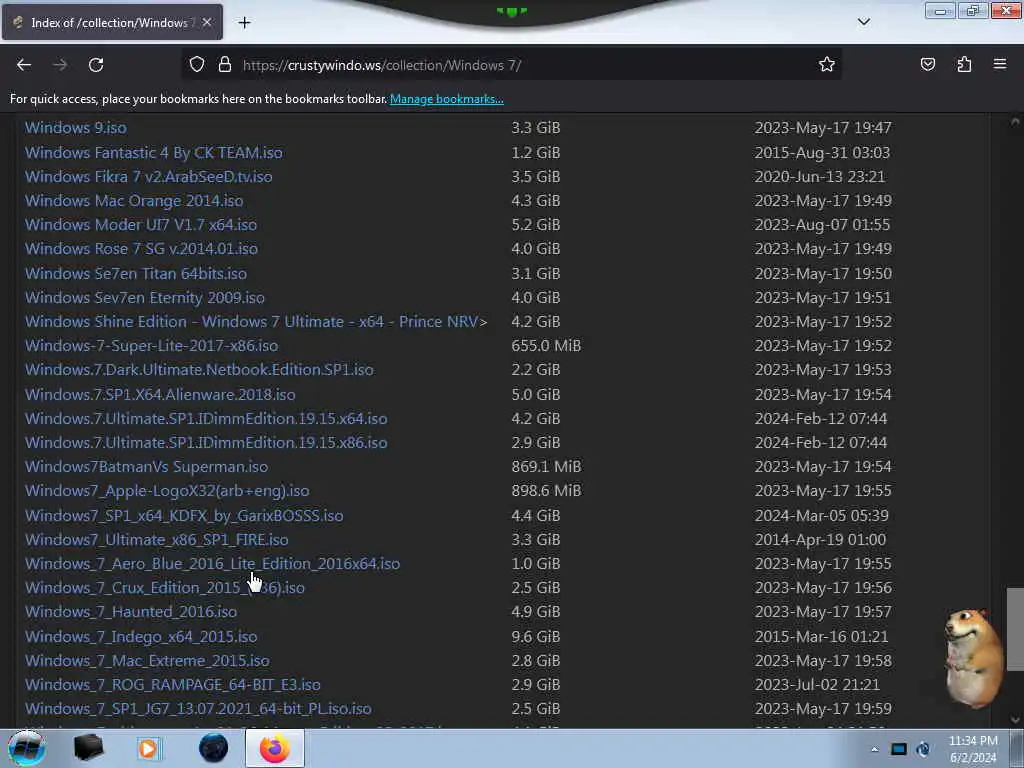This screenshot has height=768, width=1024.
Task: Download Windows Se7en Titan 64bits.iso
Action: click(136, 274)
